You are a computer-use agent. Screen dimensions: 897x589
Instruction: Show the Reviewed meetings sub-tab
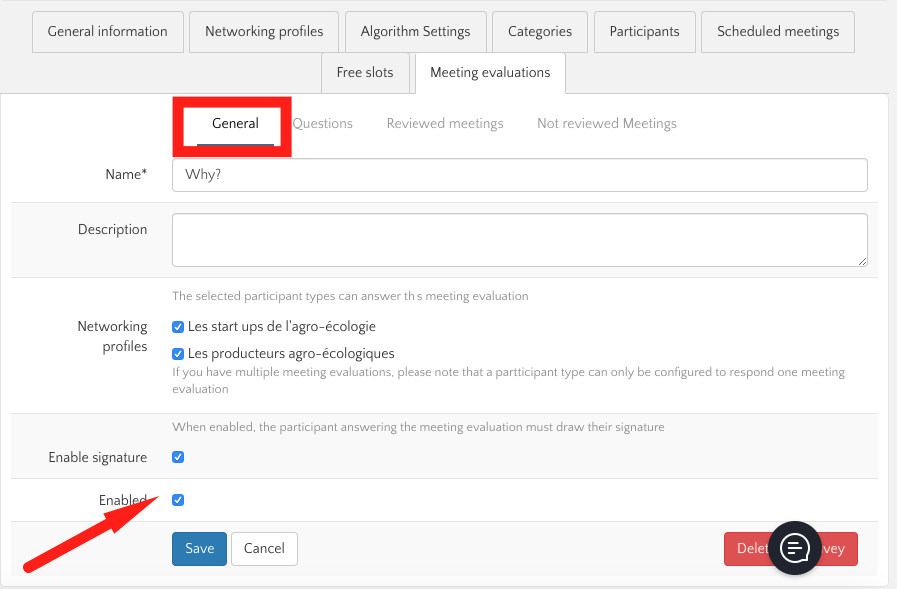pyautogui.click(x=445, y=124)
